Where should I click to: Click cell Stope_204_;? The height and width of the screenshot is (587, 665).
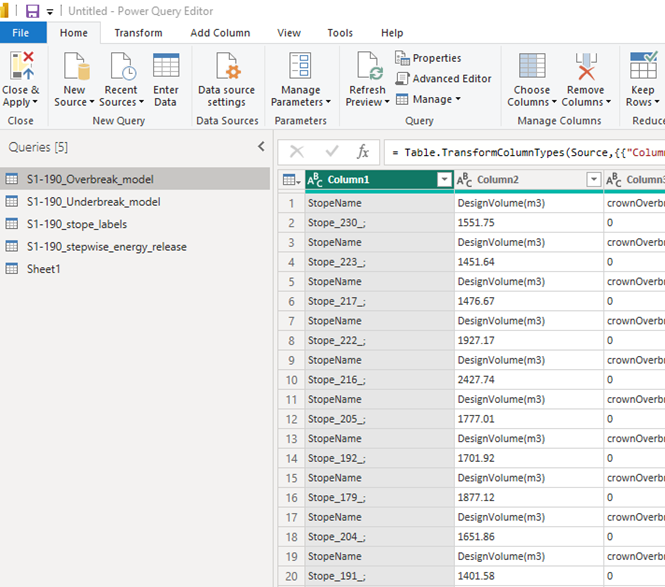coord(379,537)
